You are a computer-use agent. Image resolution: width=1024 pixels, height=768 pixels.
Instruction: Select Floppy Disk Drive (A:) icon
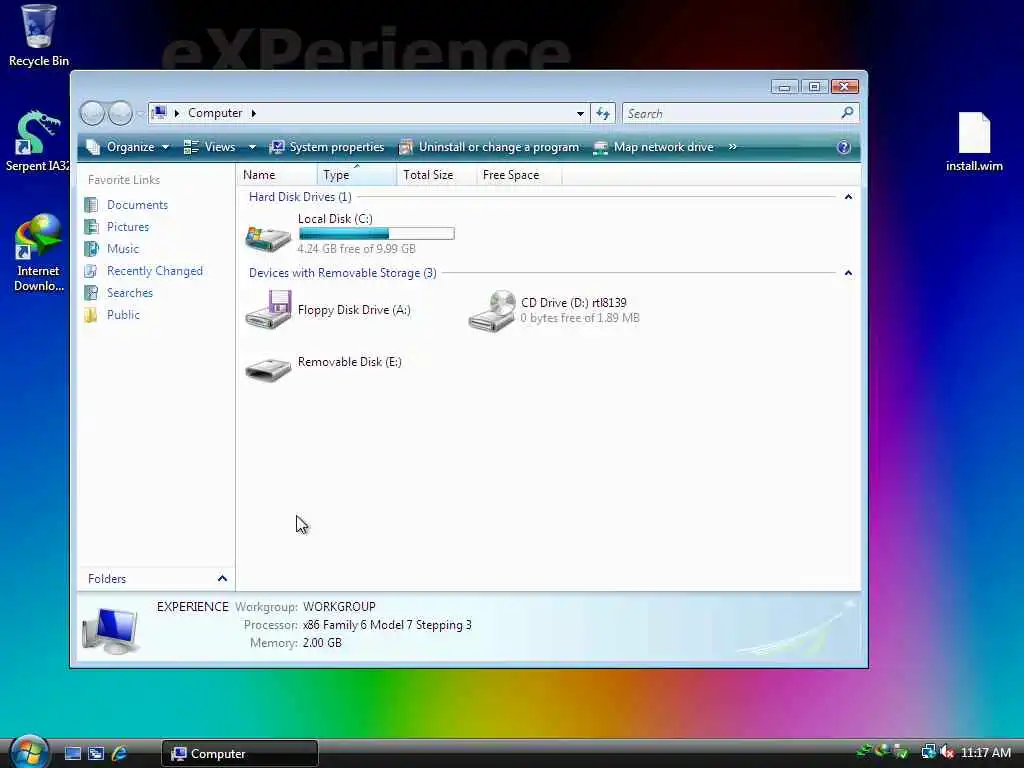point(268,310)
